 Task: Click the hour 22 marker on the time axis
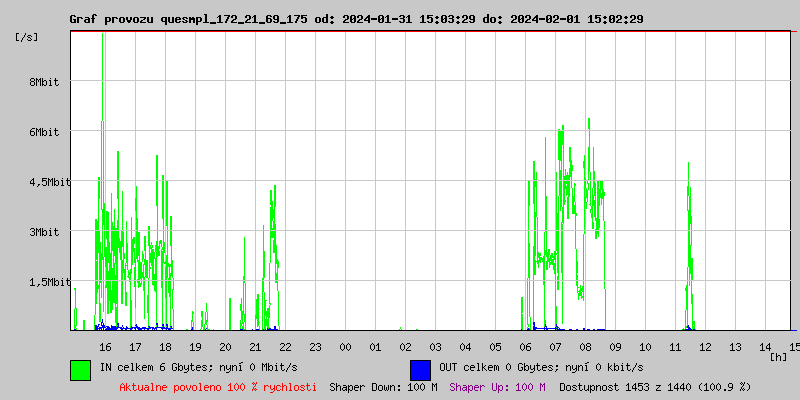(x=285, y=346)
